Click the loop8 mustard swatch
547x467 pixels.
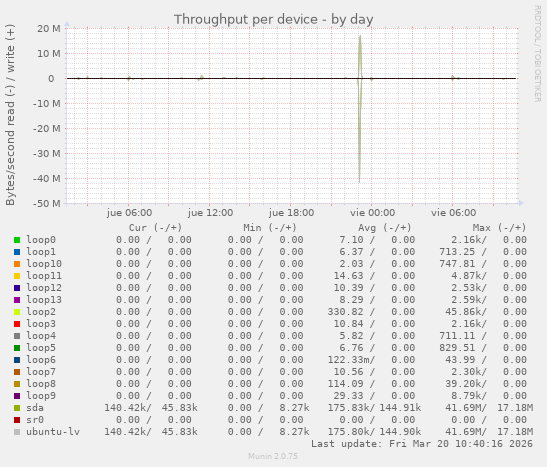tap(17, 384)
